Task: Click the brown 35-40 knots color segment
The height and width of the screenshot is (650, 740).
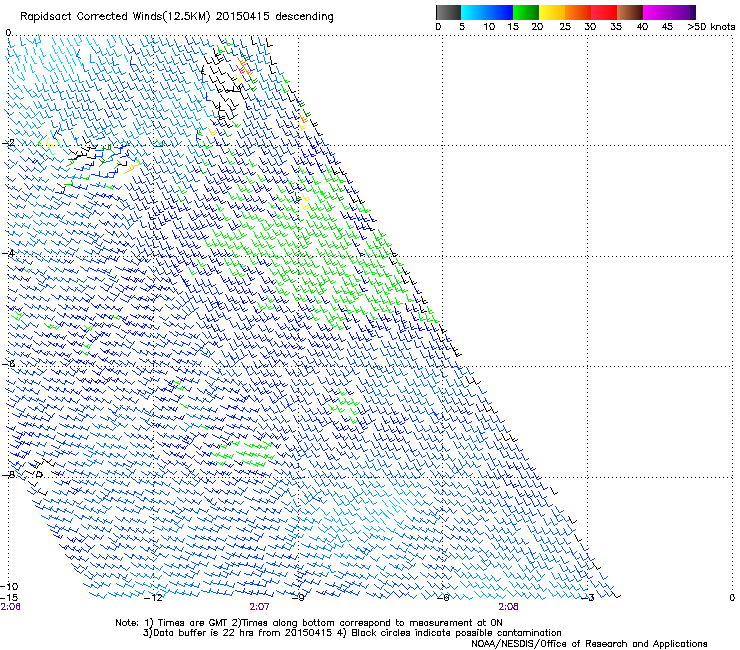Action: click(630, 12)
